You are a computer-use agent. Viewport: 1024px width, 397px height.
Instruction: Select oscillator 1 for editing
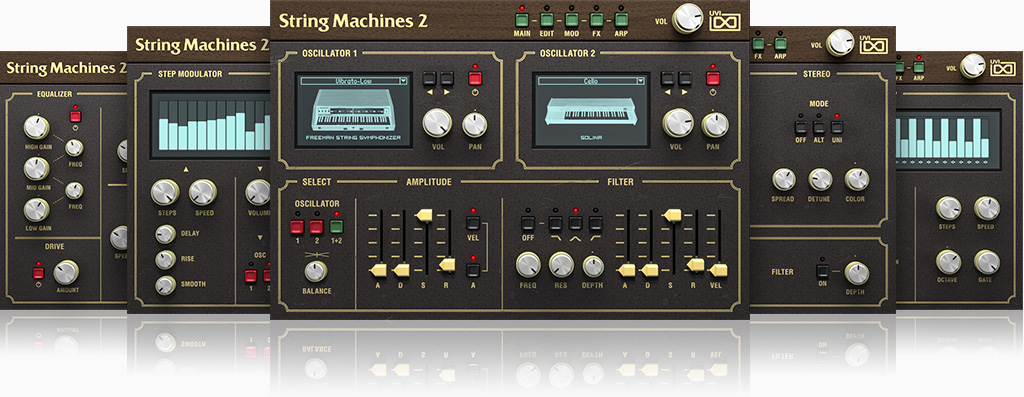[x=298, y=227]
